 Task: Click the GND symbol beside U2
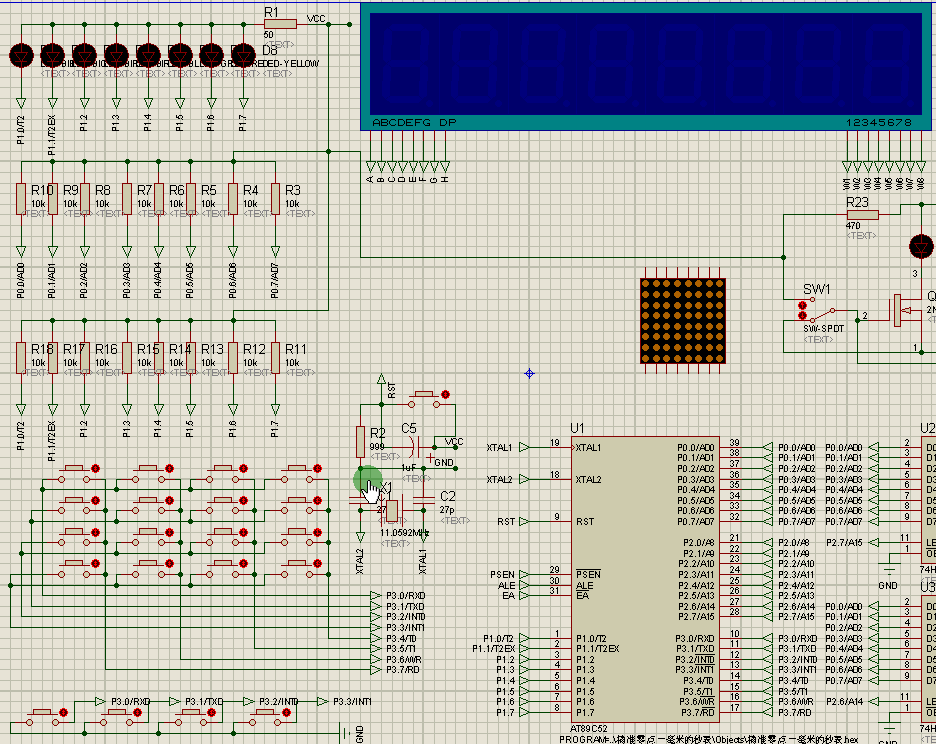888,570
